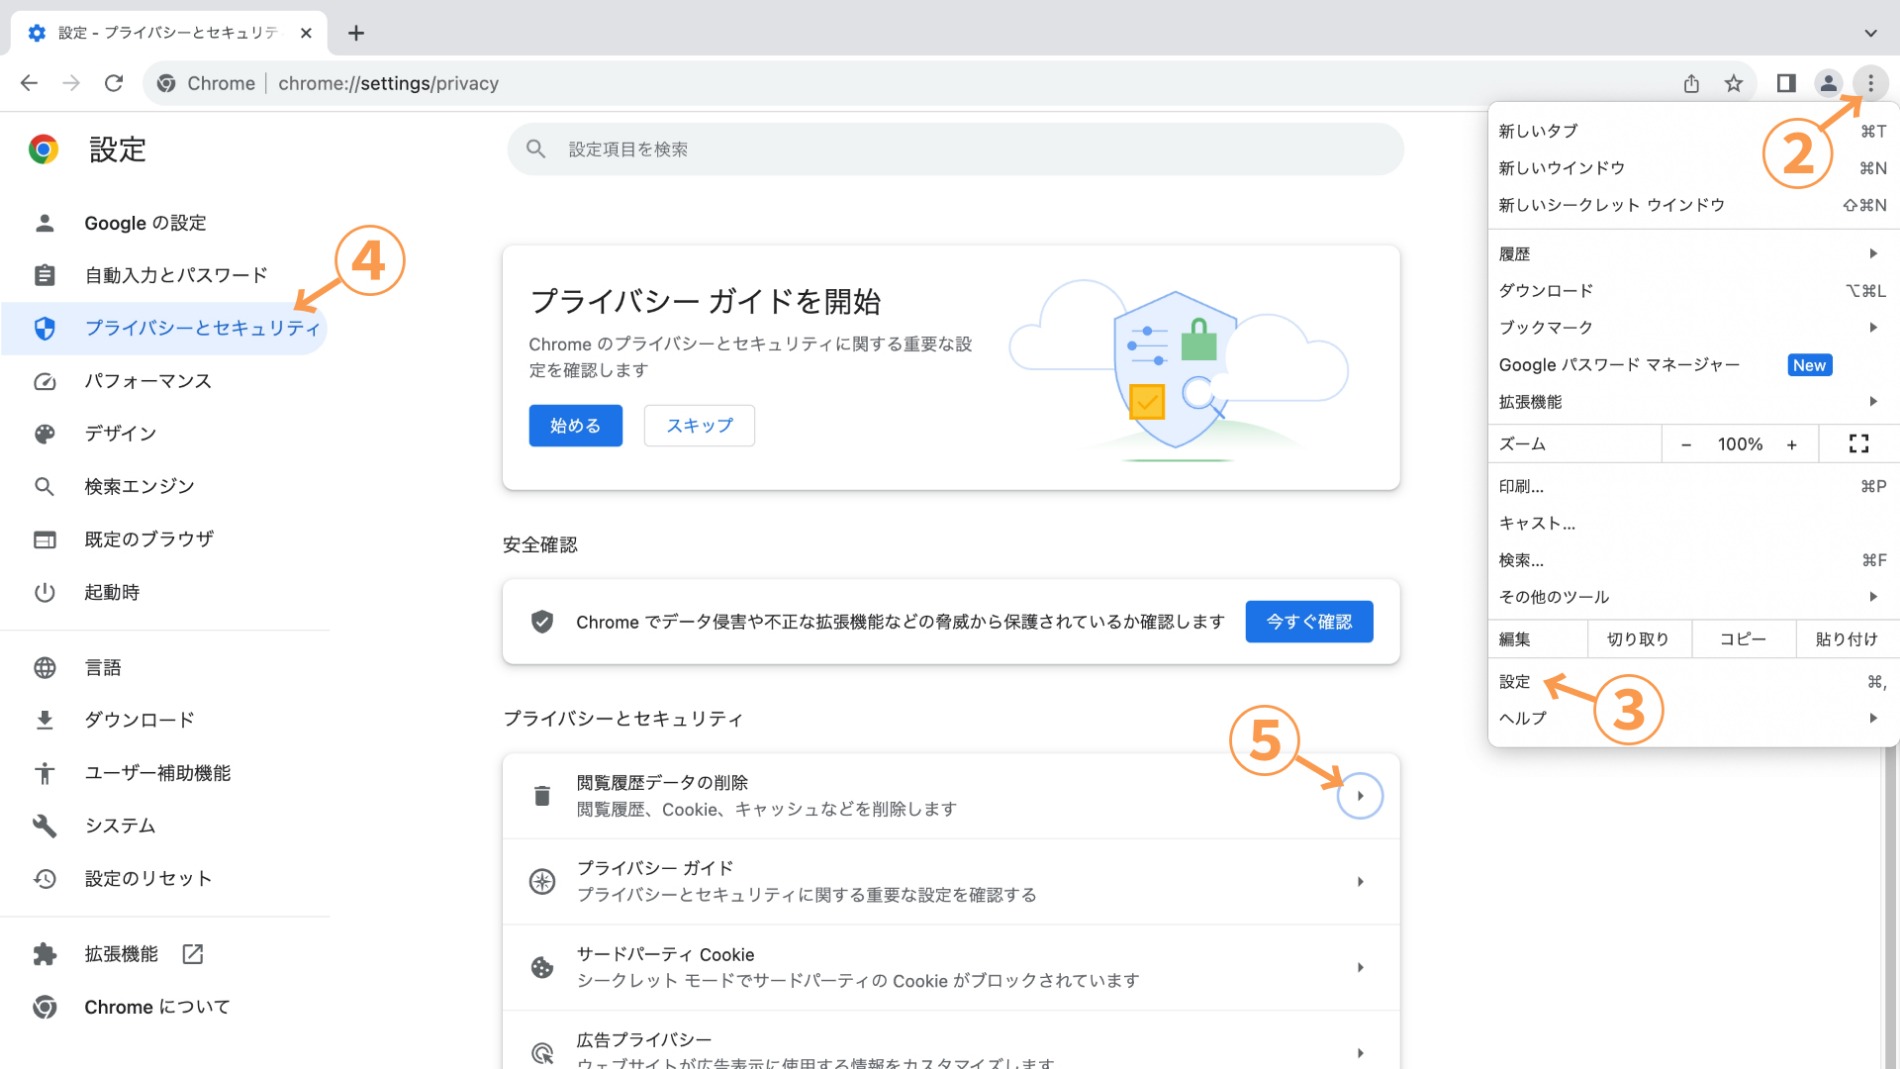Viewport: 1900px width, 1069px height.
Task: Click the 拡張機能 puzzle icon in sidebar
Action: click(44, 954)
